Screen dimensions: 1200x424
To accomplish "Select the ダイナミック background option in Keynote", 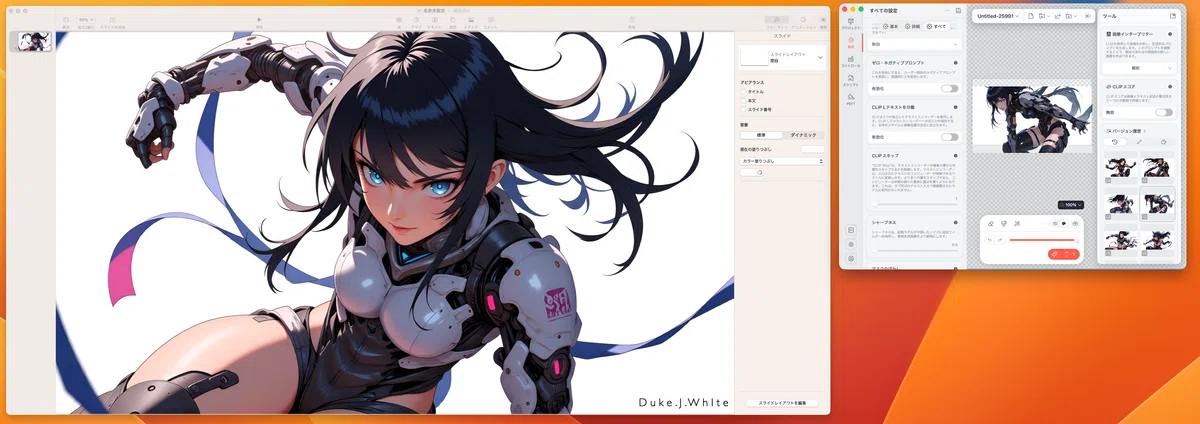I will click(x=803, y=134).
